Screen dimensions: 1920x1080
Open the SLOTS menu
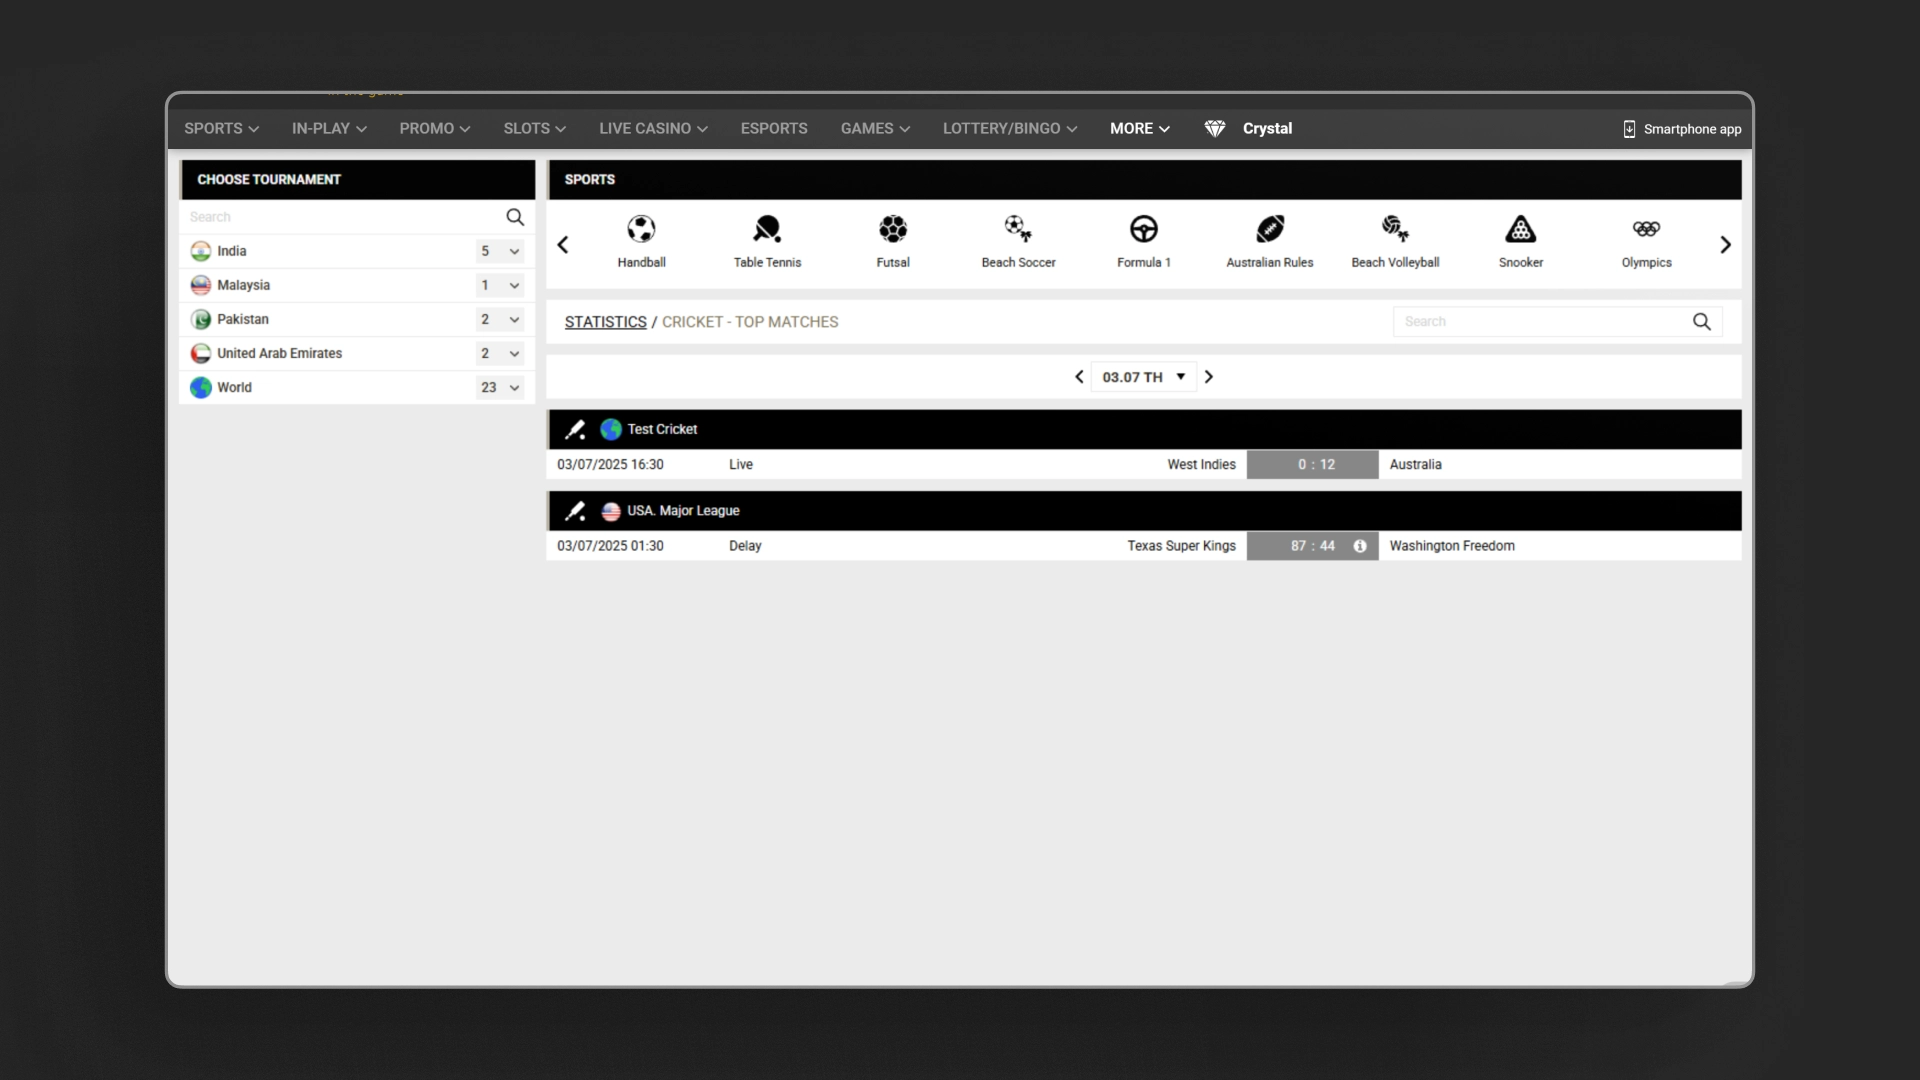(535, 129)
